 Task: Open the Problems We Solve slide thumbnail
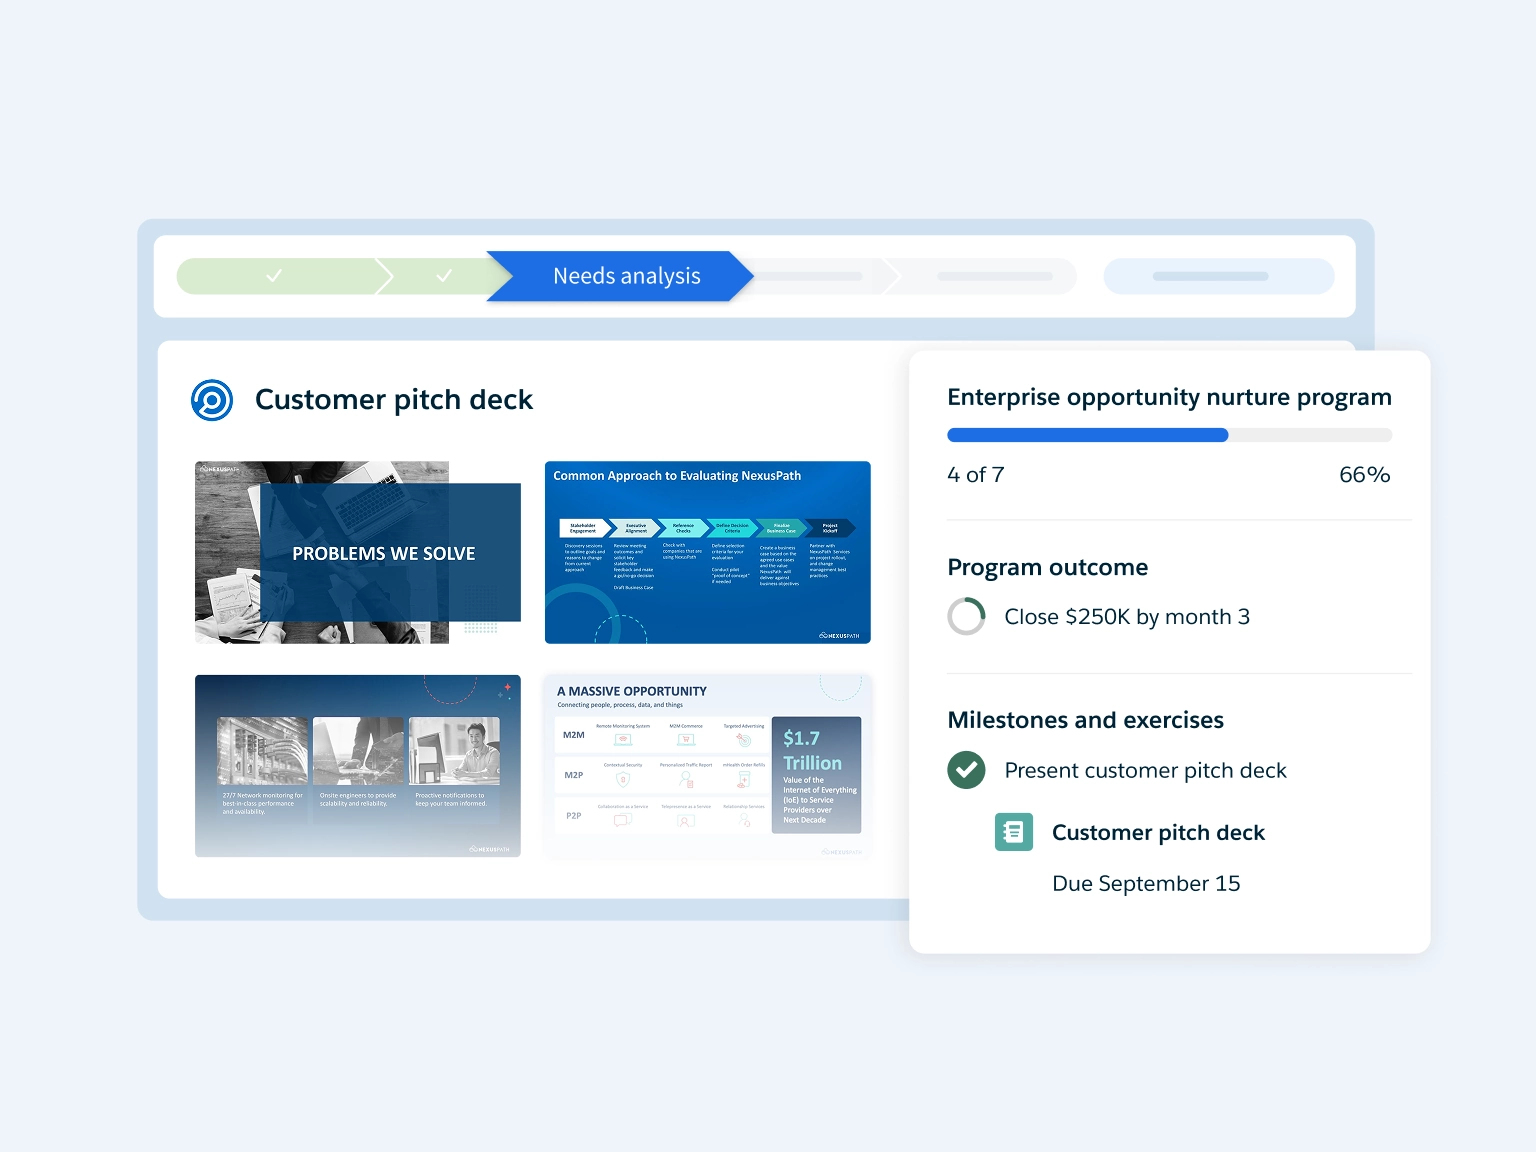coord(357,552)
